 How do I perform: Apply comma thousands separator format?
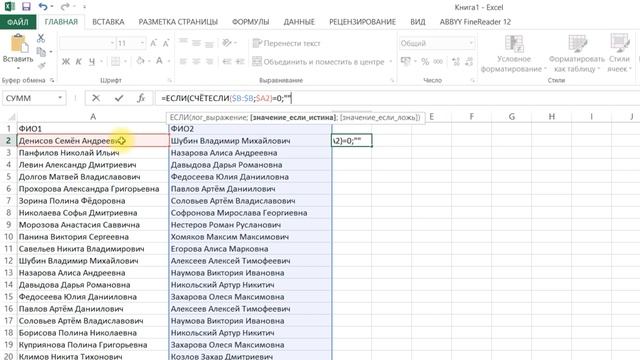pos(438,62)
